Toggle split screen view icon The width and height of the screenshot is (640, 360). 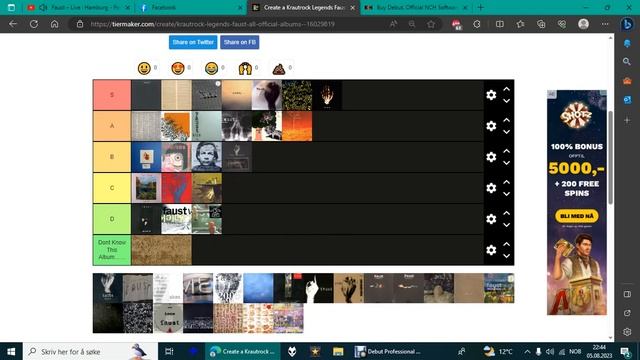point(500,24)
